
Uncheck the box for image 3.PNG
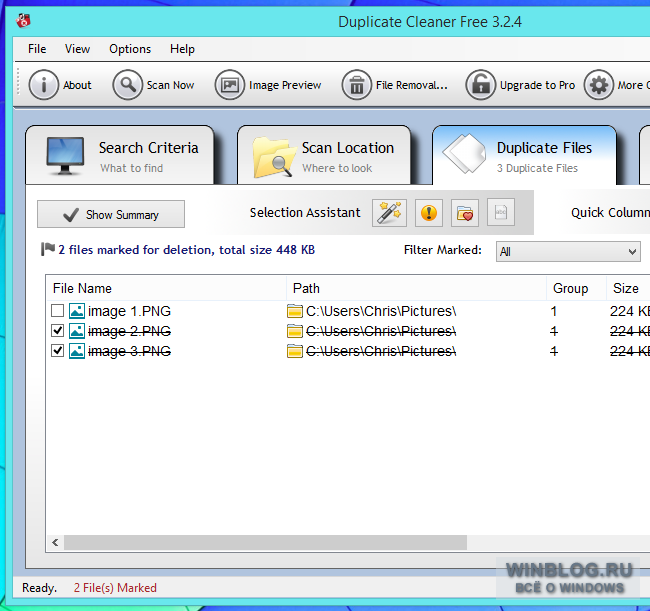click(x=57, y=351)
